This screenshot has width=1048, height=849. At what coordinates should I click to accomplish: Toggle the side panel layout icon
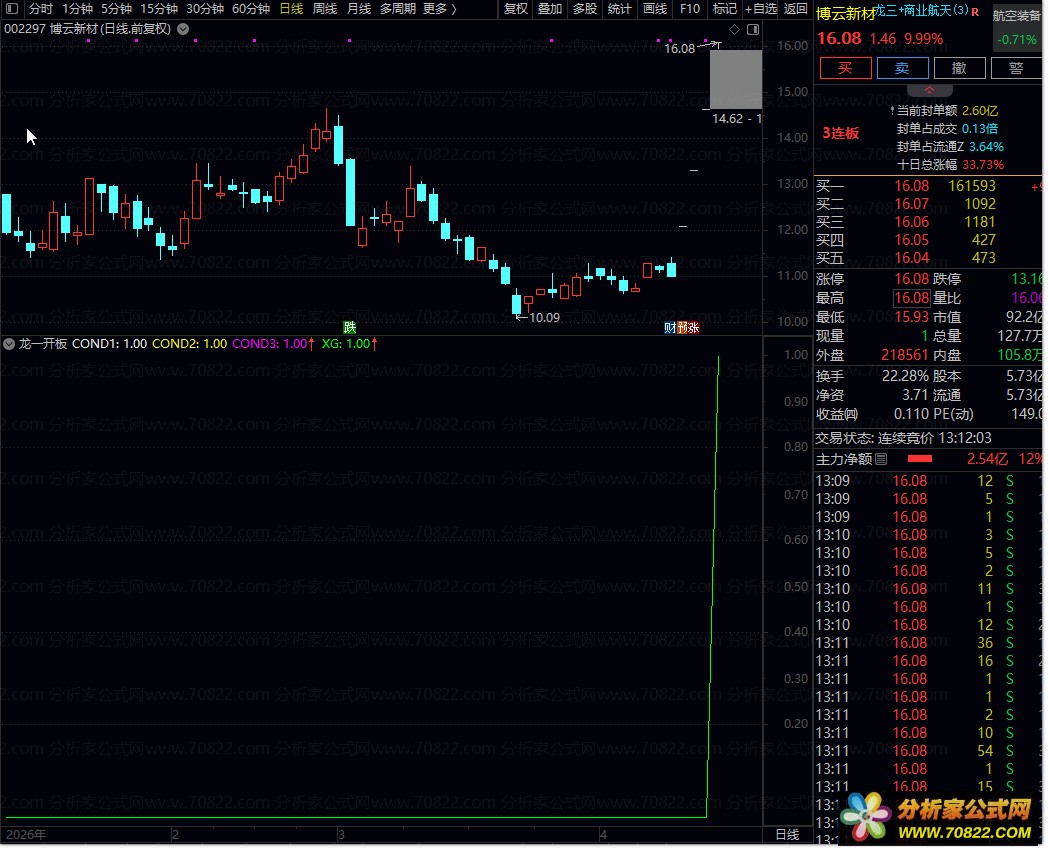tap(753, 30)
